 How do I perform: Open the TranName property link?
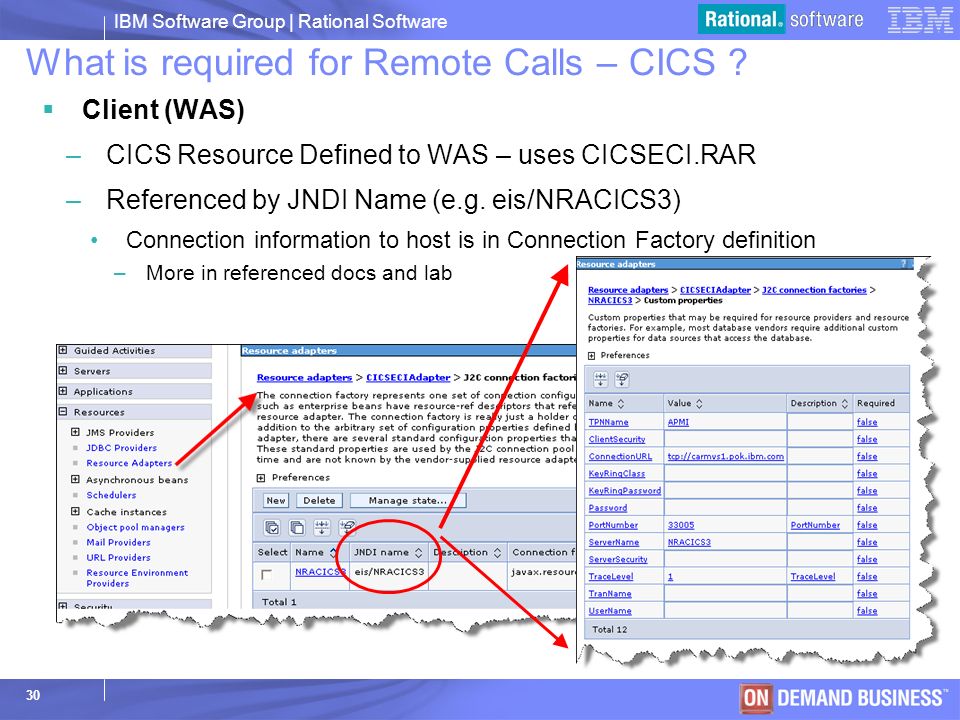coord(610,594)
